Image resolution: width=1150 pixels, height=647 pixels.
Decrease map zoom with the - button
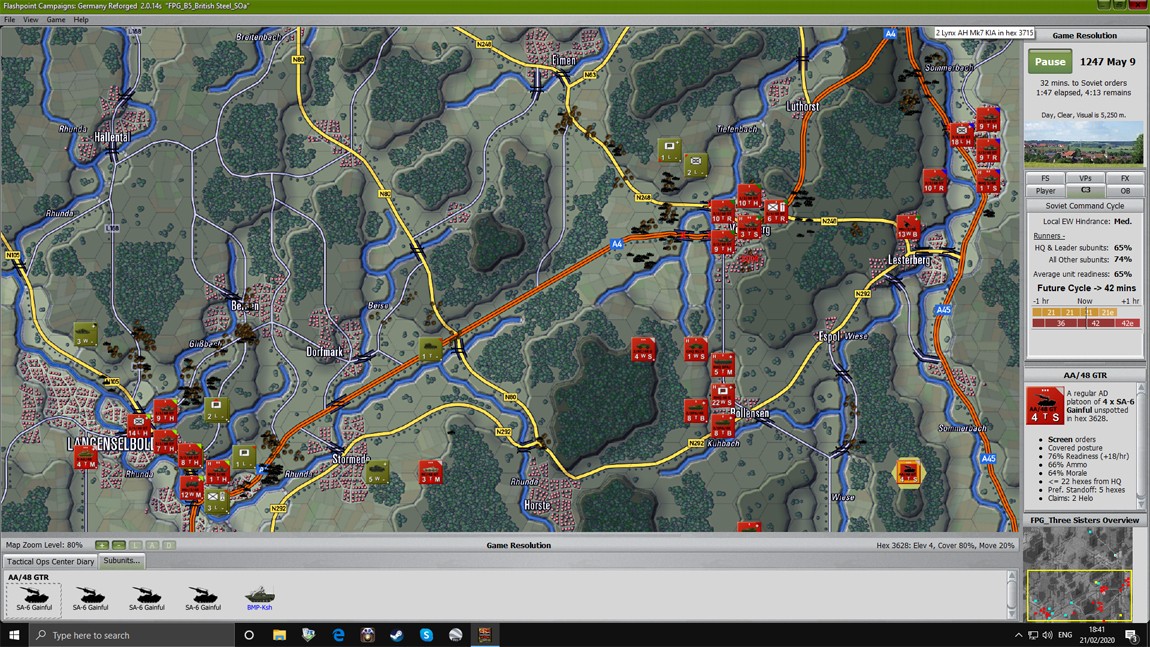tap(119, 545)
